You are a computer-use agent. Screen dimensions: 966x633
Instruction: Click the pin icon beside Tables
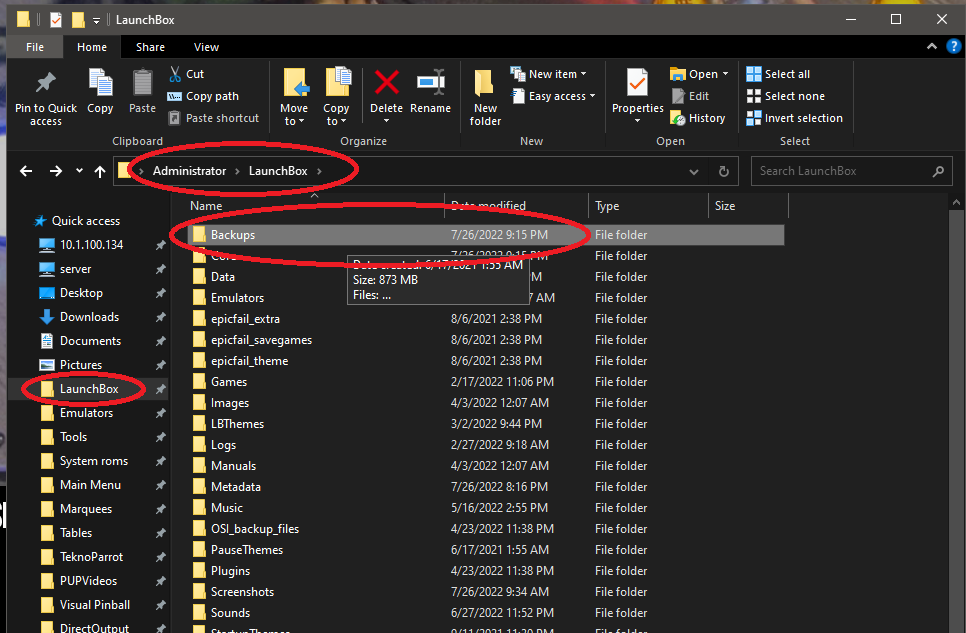coord(160,533)
